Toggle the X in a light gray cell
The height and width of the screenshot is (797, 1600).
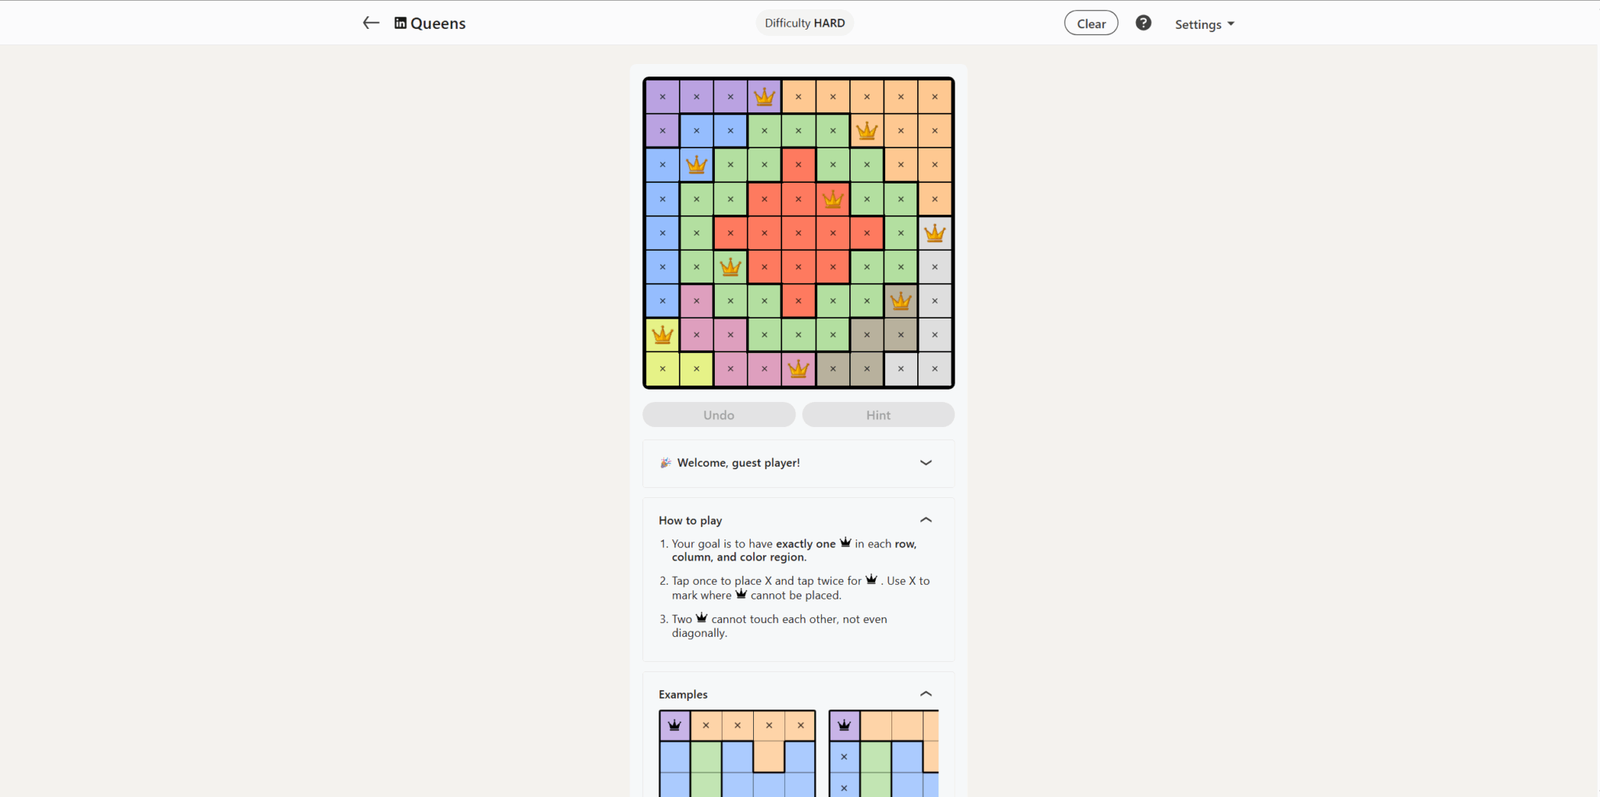(x=935, y=266)
